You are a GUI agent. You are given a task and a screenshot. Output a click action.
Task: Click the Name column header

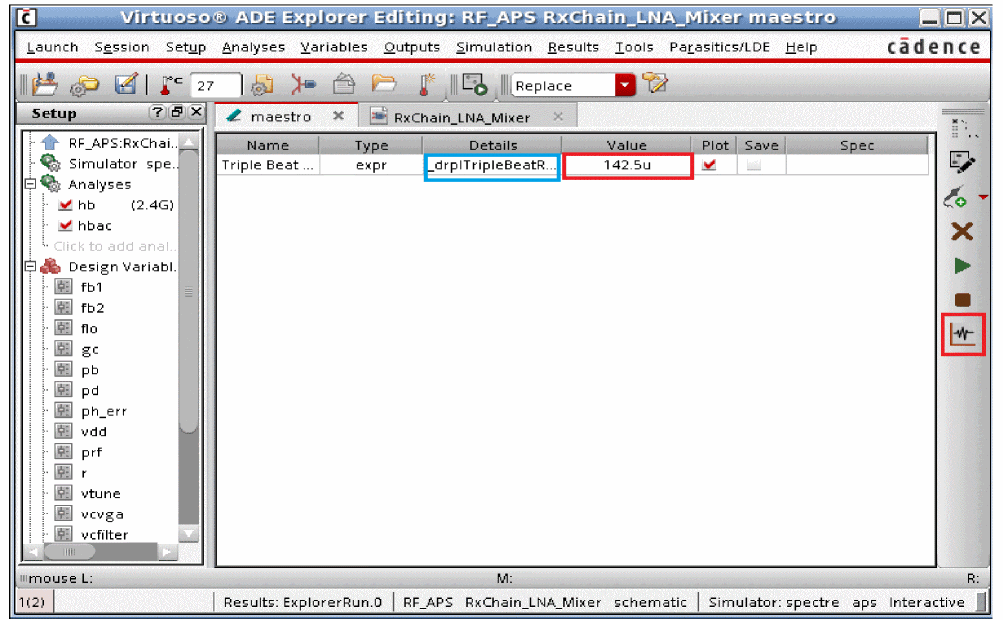coord(267,145)
